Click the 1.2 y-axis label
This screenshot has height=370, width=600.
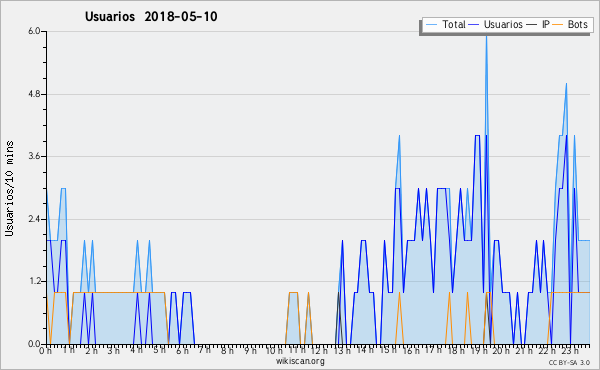(34, 282)
